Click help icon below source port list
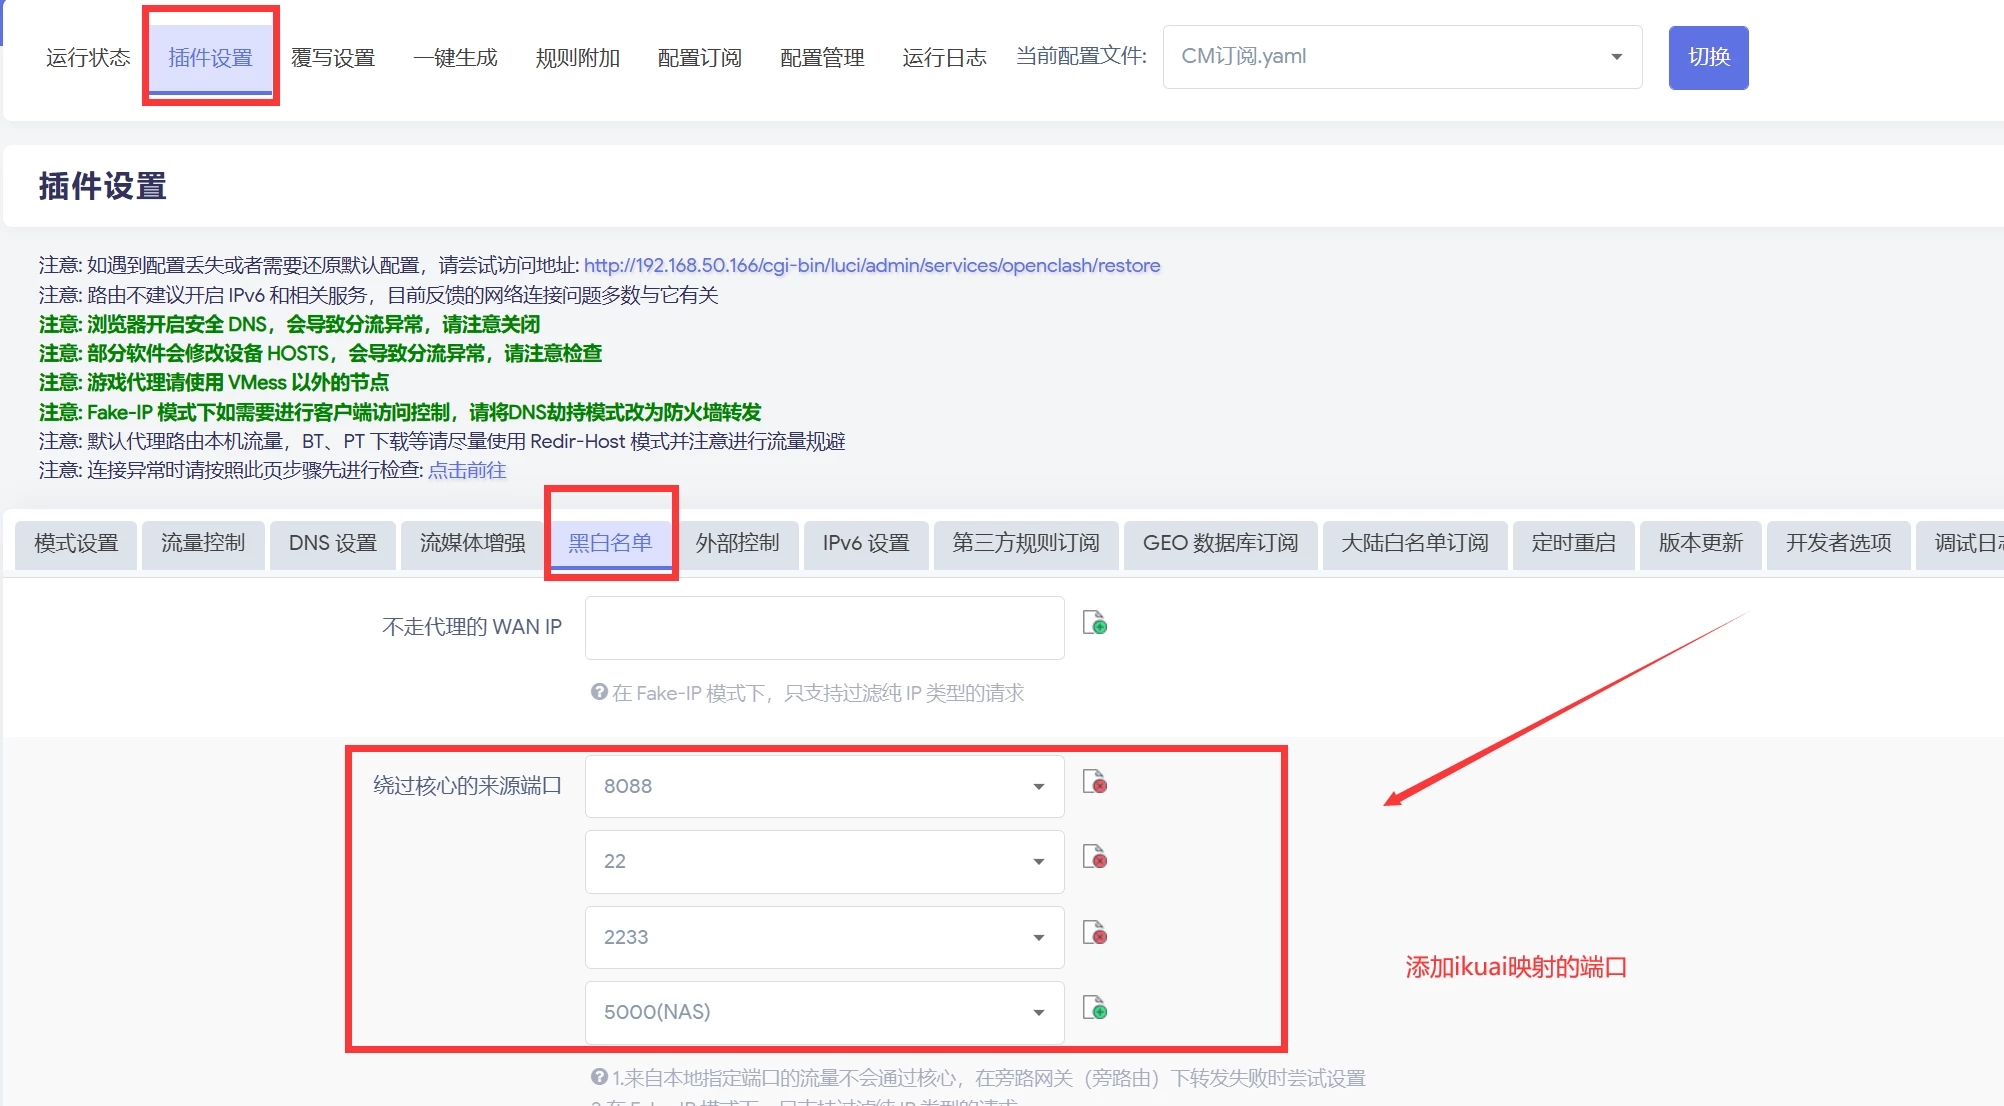This screenshot has height=1106, width=2004. click(599, 1077)
